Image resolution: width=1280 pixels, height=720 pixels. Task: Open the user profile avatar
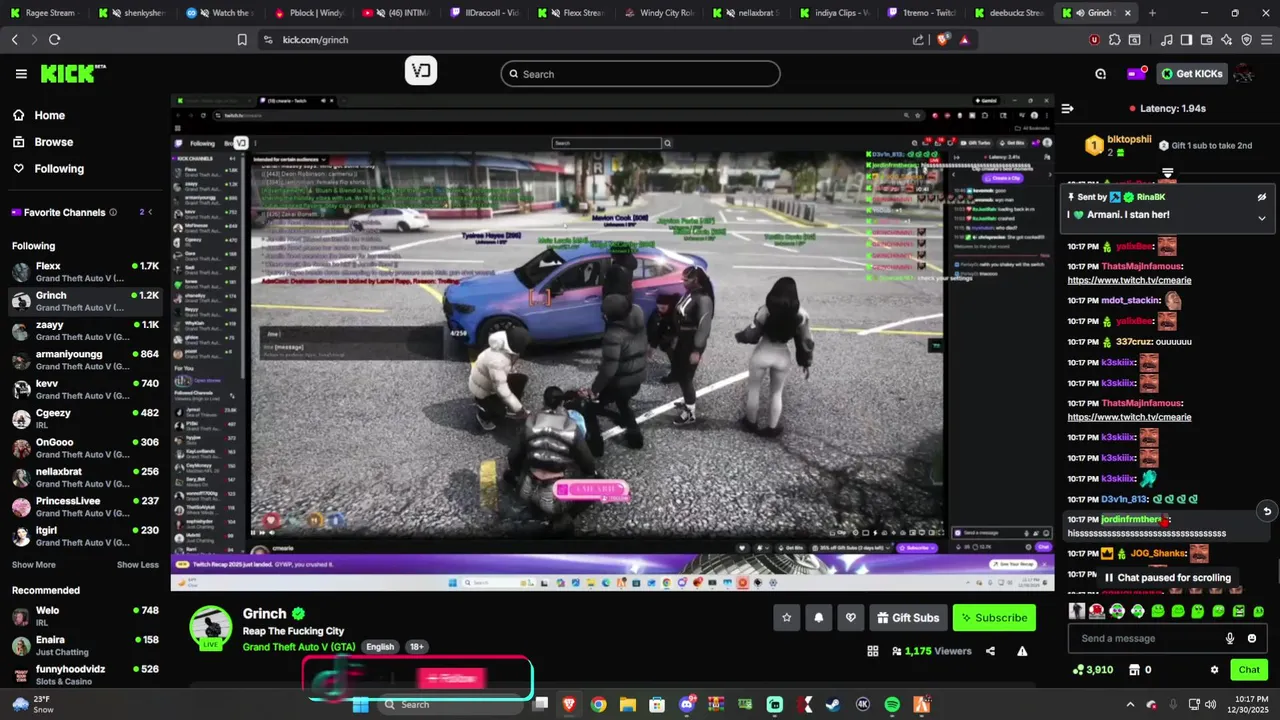click(x=1243, y=74)
